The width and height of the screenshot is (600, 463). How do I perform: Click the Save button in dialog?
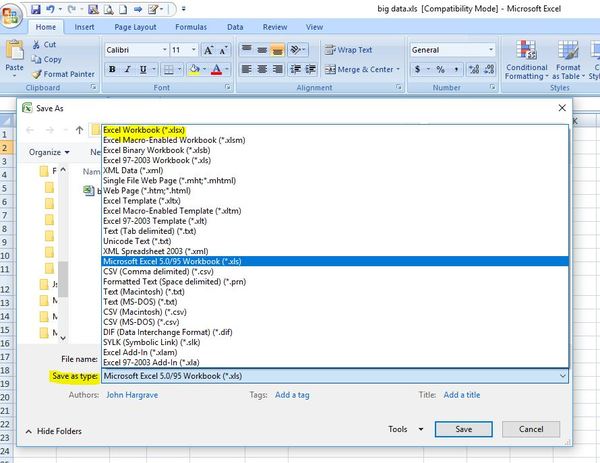click(463, 429)
